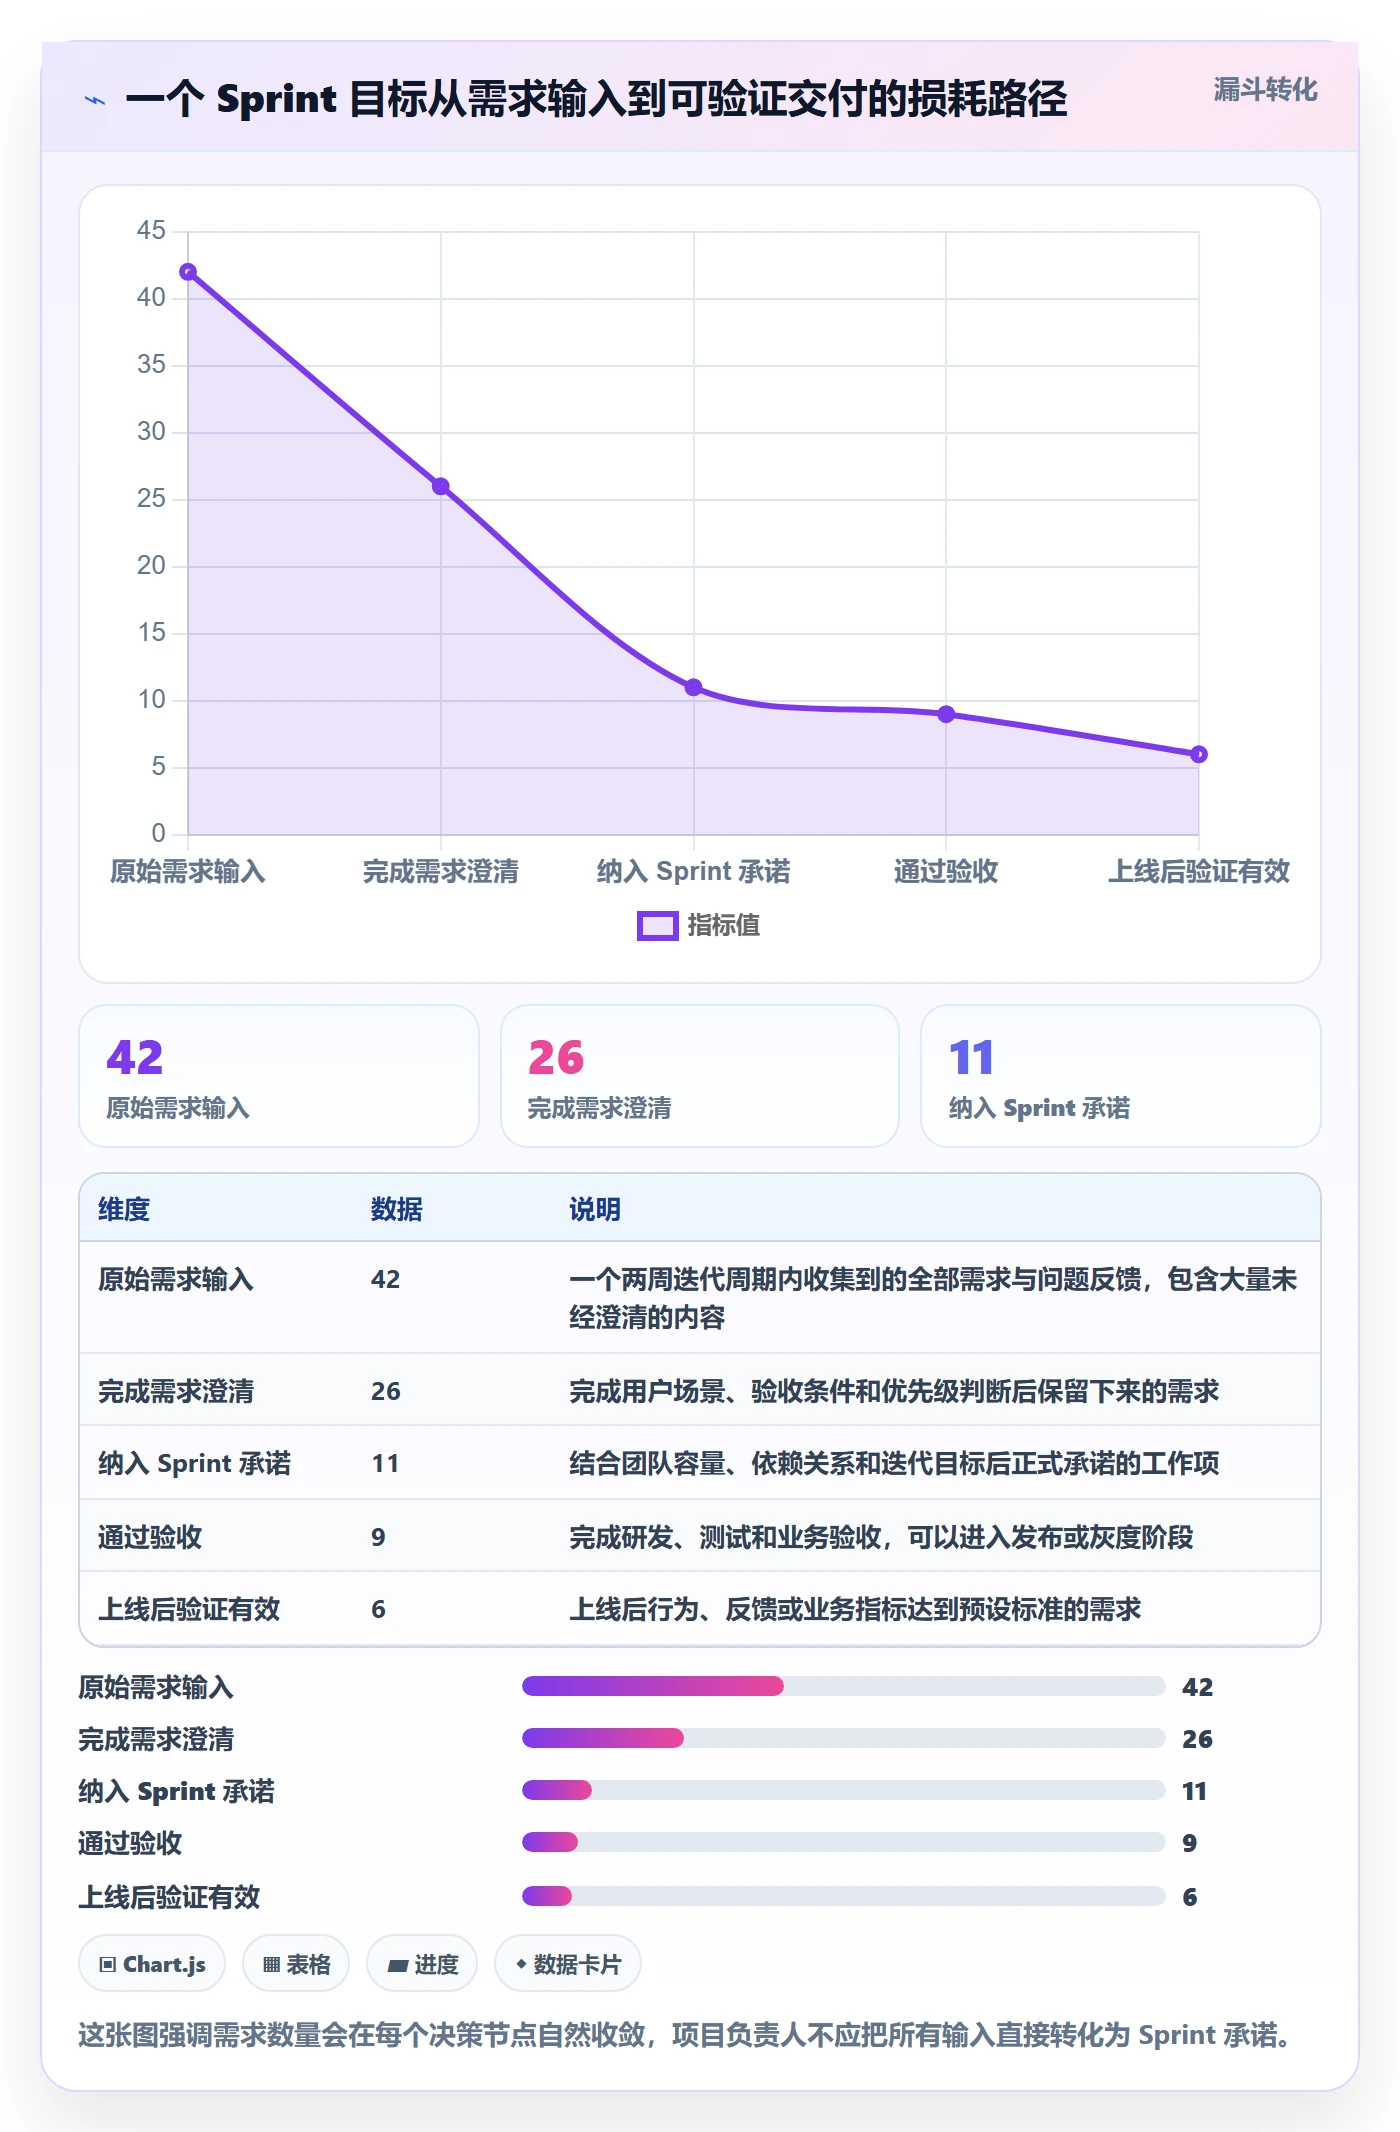Screen dimensions: 1400x2132
Task: Select chart data point for 通过验收
Action: (946, 715)
